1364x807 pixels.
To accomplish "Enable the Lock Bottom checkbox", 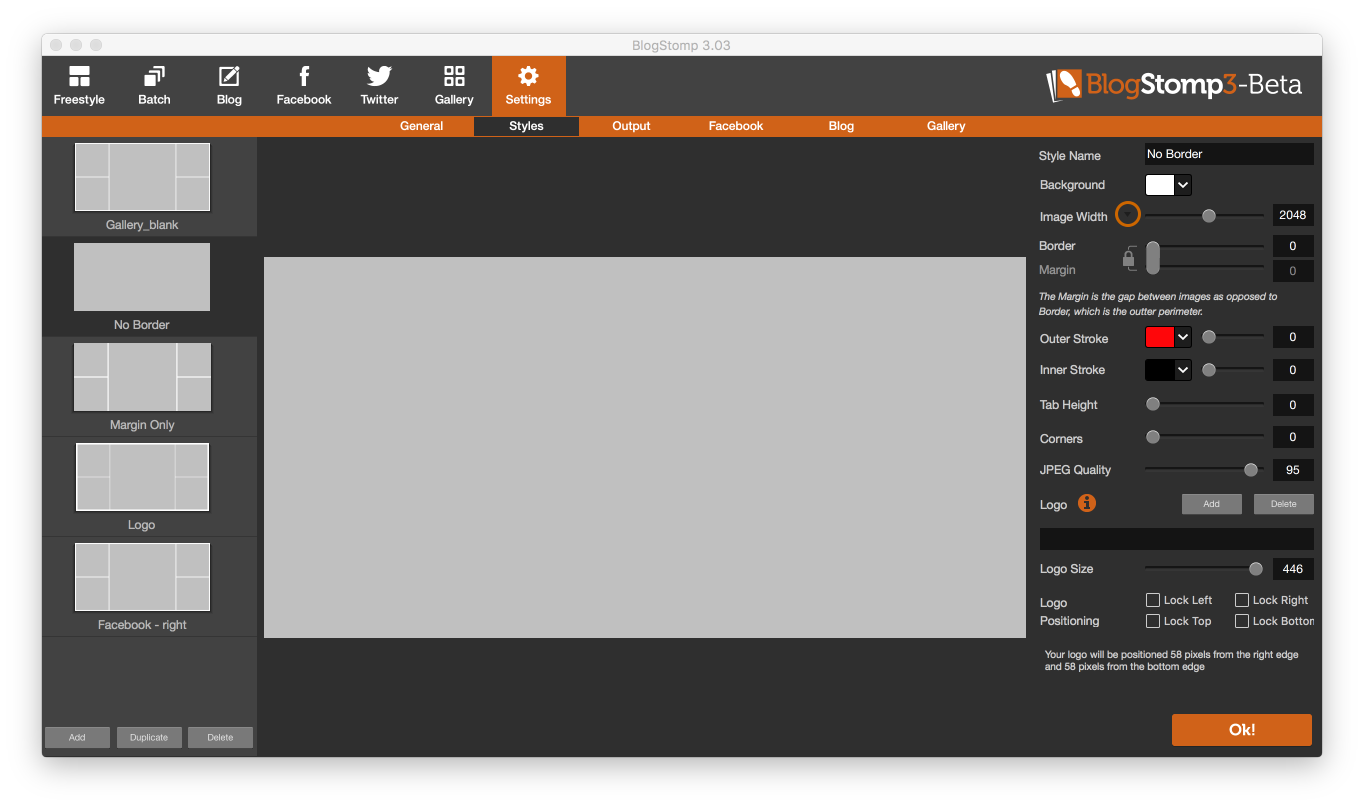I will click(x=1242, y=621).
